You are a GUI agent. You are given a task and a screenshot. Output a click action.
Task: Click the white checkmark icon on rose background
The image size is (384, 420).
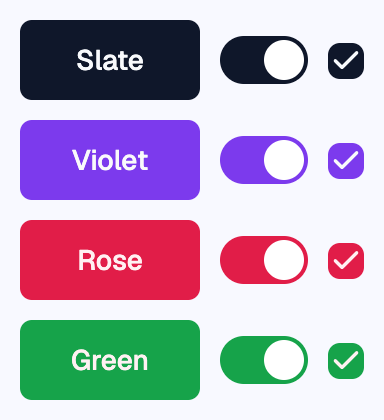point(346,260)
